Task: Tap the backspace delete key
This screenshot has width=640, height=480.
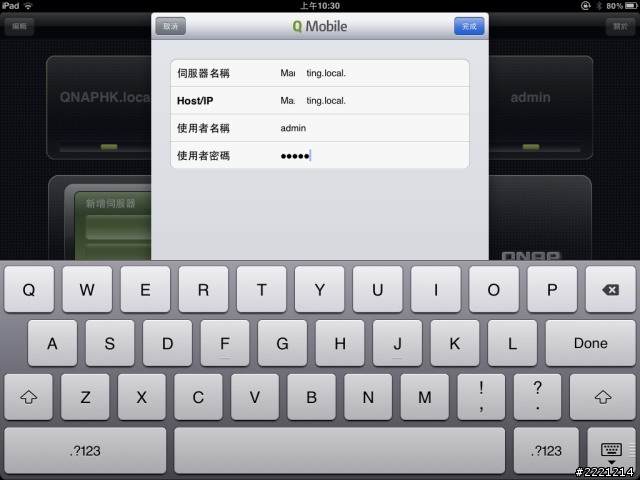Action: click(610, 289)
